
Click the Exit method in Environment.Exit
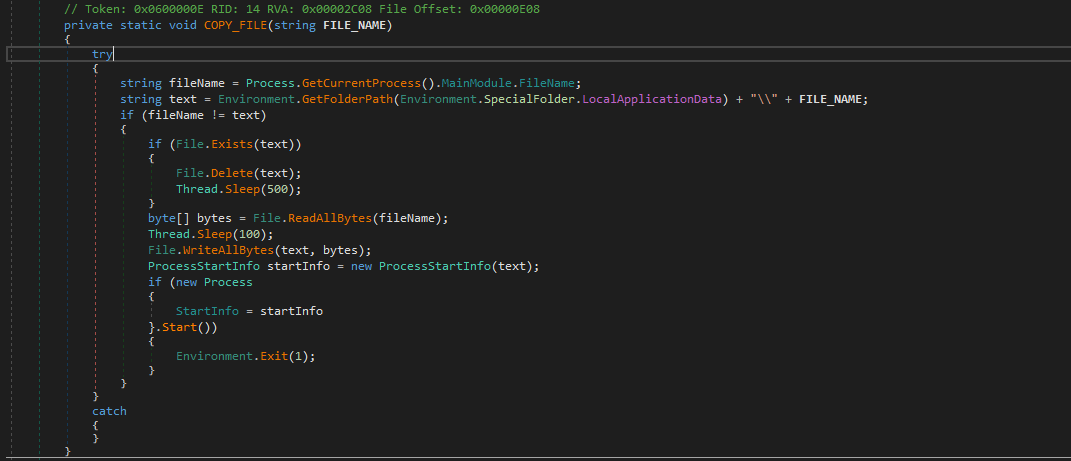[275, 356]
